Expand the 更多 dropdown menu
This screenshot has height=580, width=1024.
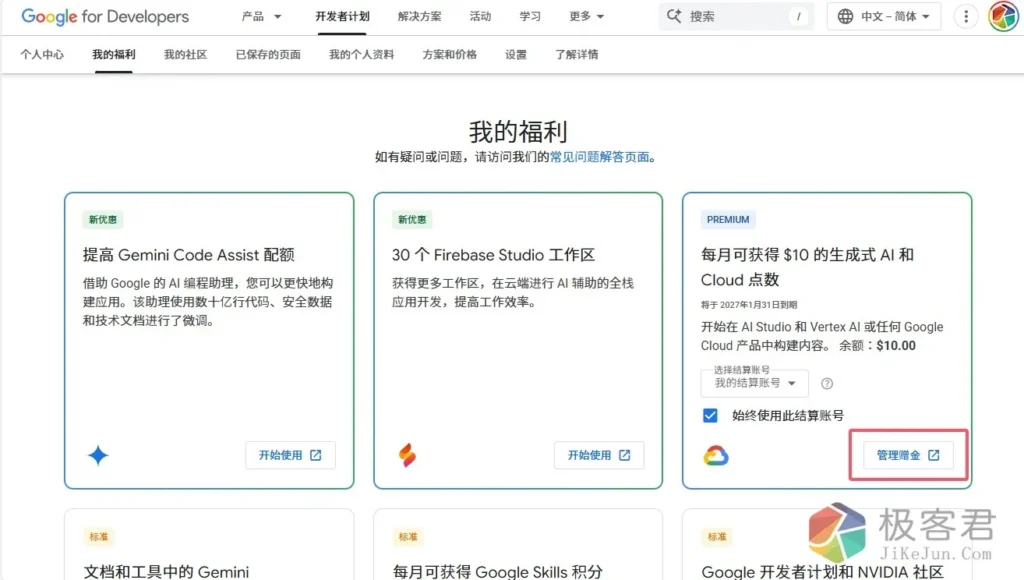(587, 17)
